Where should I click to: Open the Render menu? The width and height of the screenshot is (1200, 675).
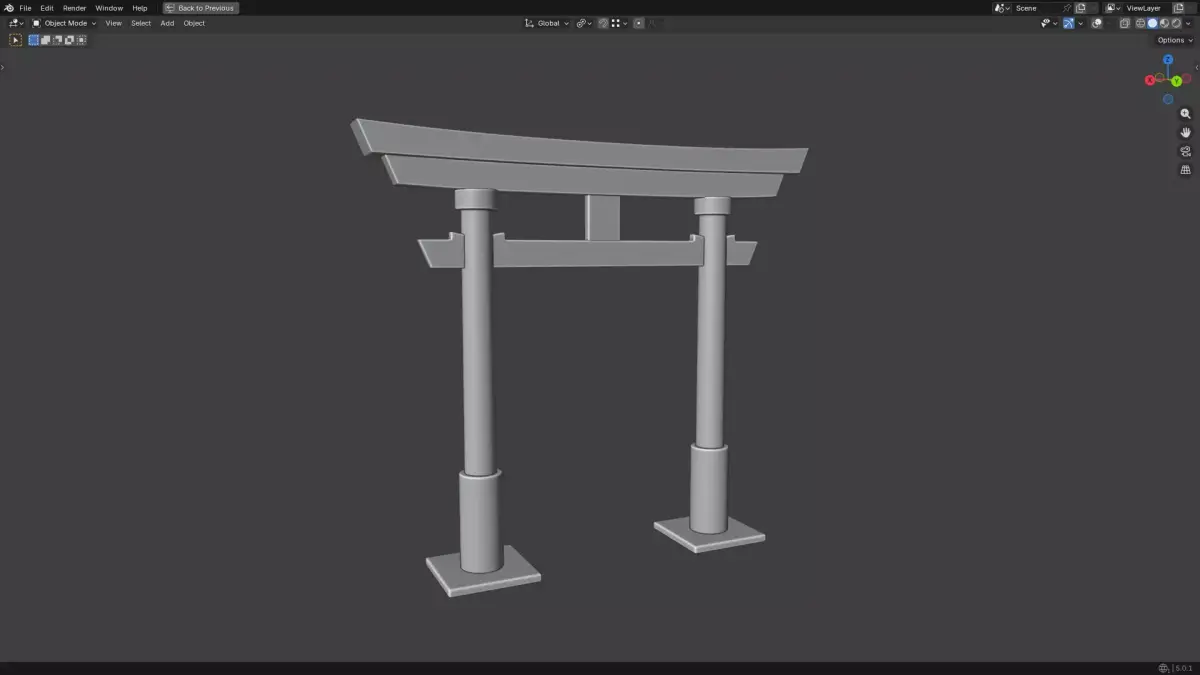point(73,7)
